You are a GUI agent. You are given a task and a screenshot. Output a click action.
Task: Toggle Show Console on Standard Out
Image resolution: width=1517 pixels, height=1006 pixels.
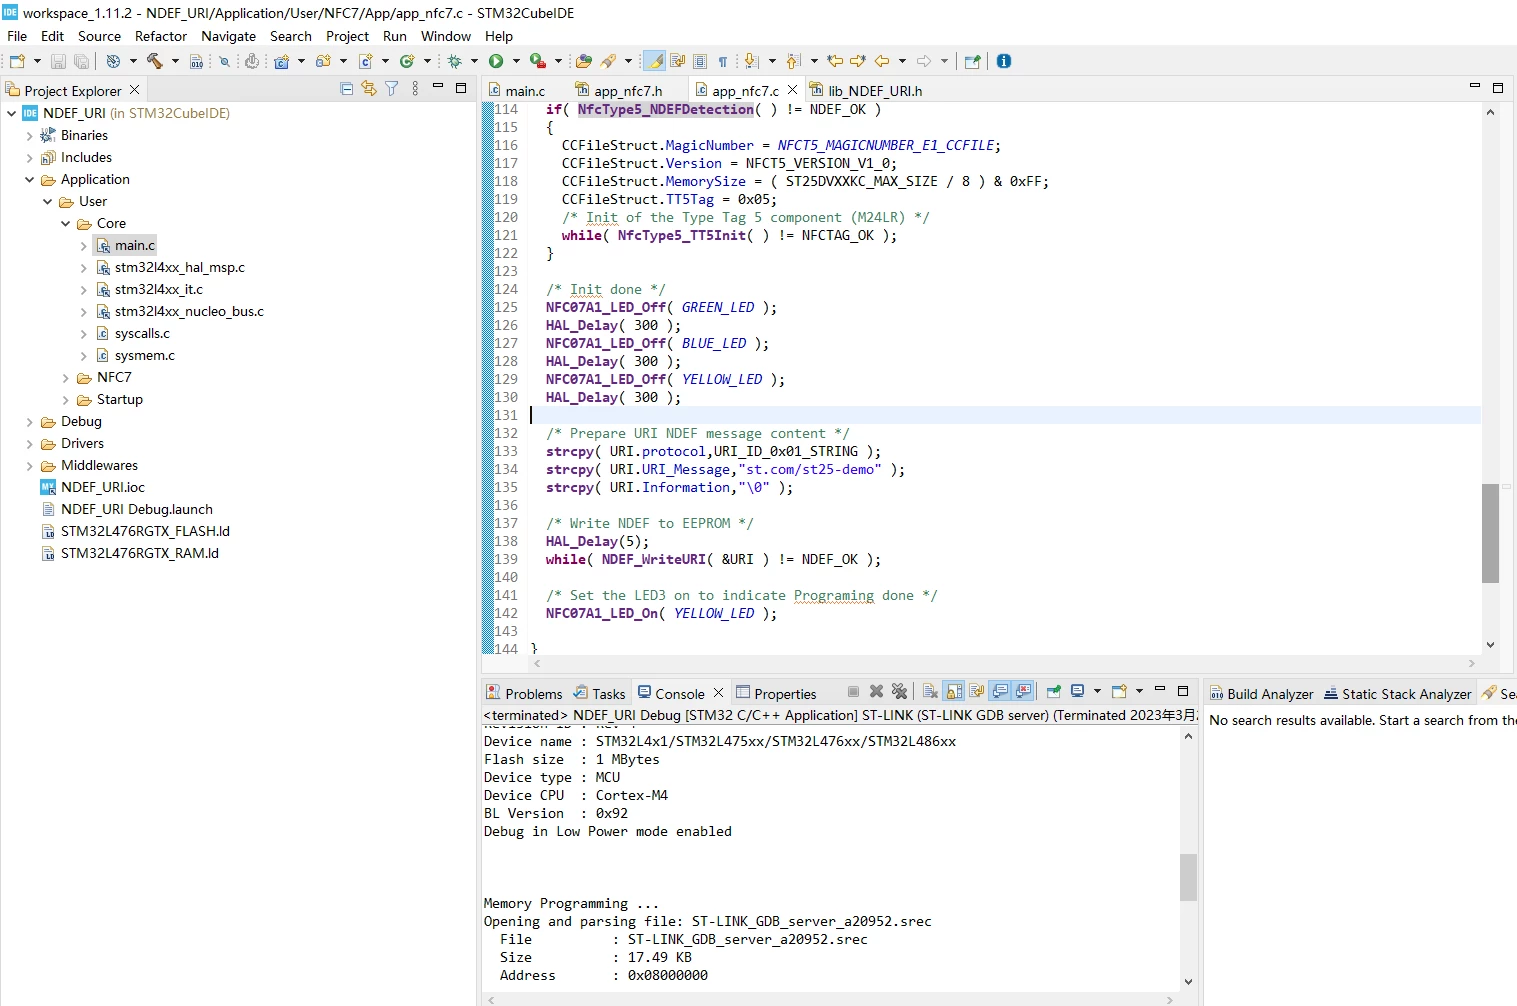(x=1000, y=691)
